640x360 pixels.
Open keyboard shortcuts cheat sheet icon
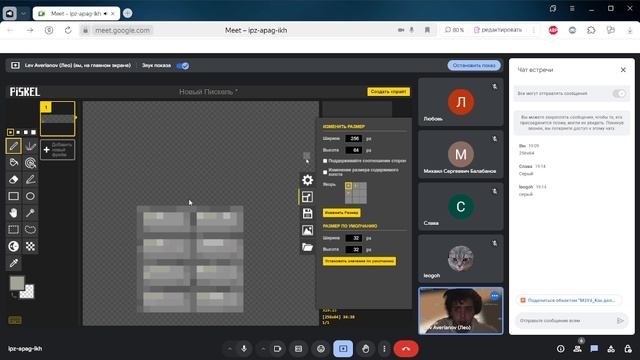click(x=15, y=320)
